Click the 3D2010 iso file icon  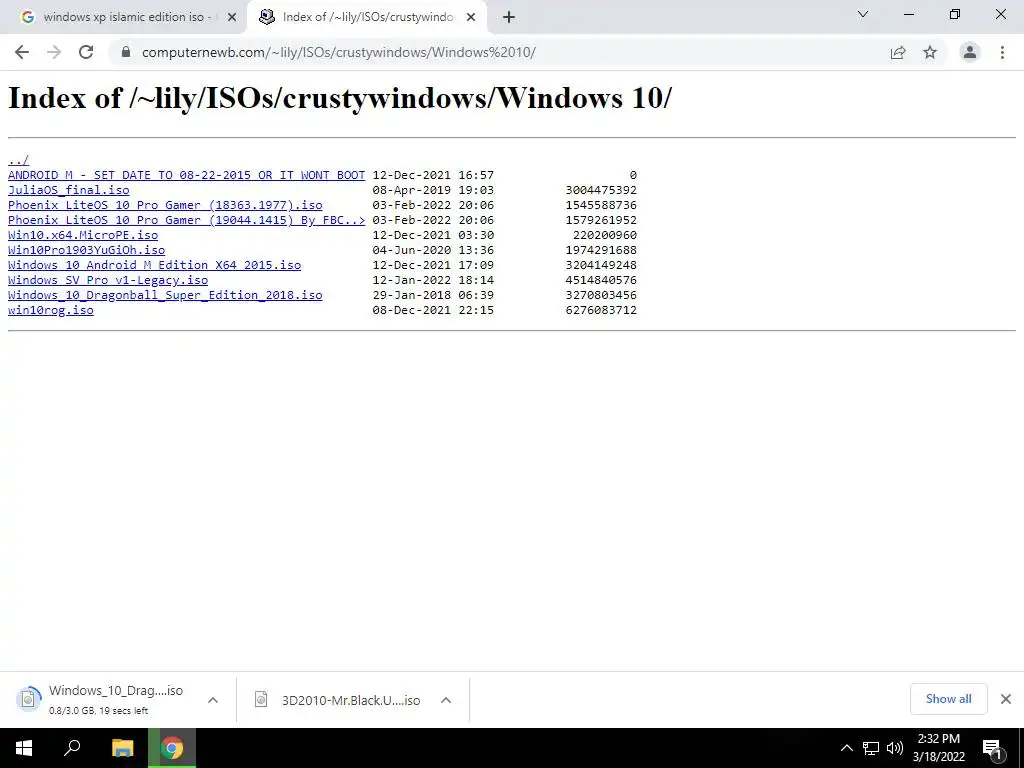[261, 700]
